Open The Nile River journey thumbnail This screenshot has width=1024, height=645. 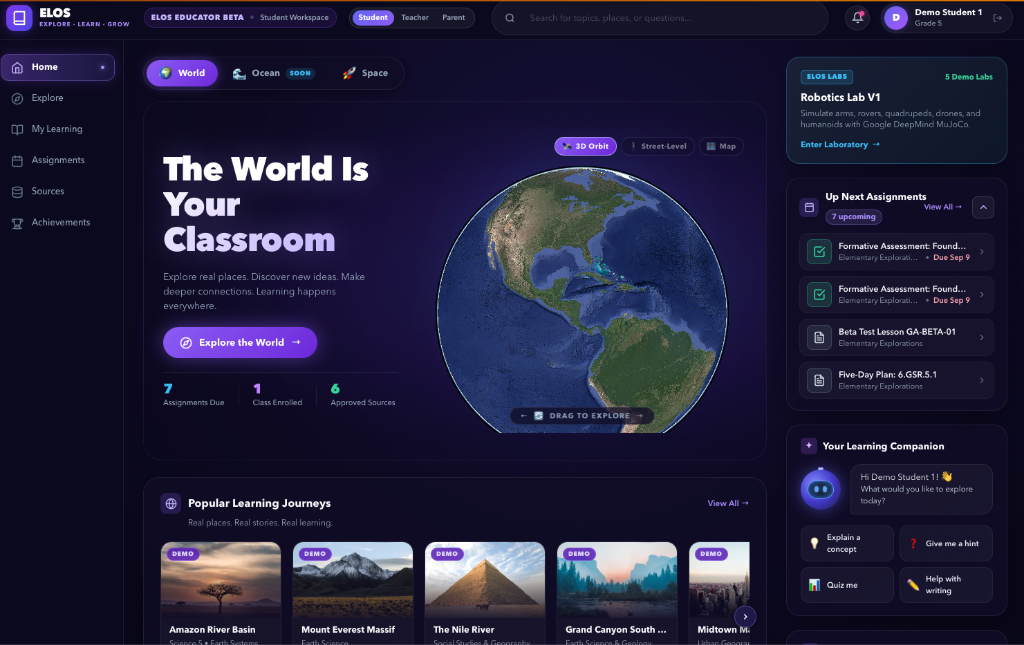(485, 580)
